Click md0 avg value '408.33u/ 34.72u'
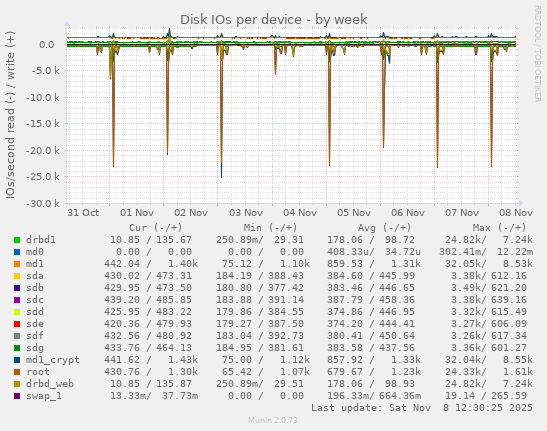Screen dimensions: 547x431 coord(374,252)
